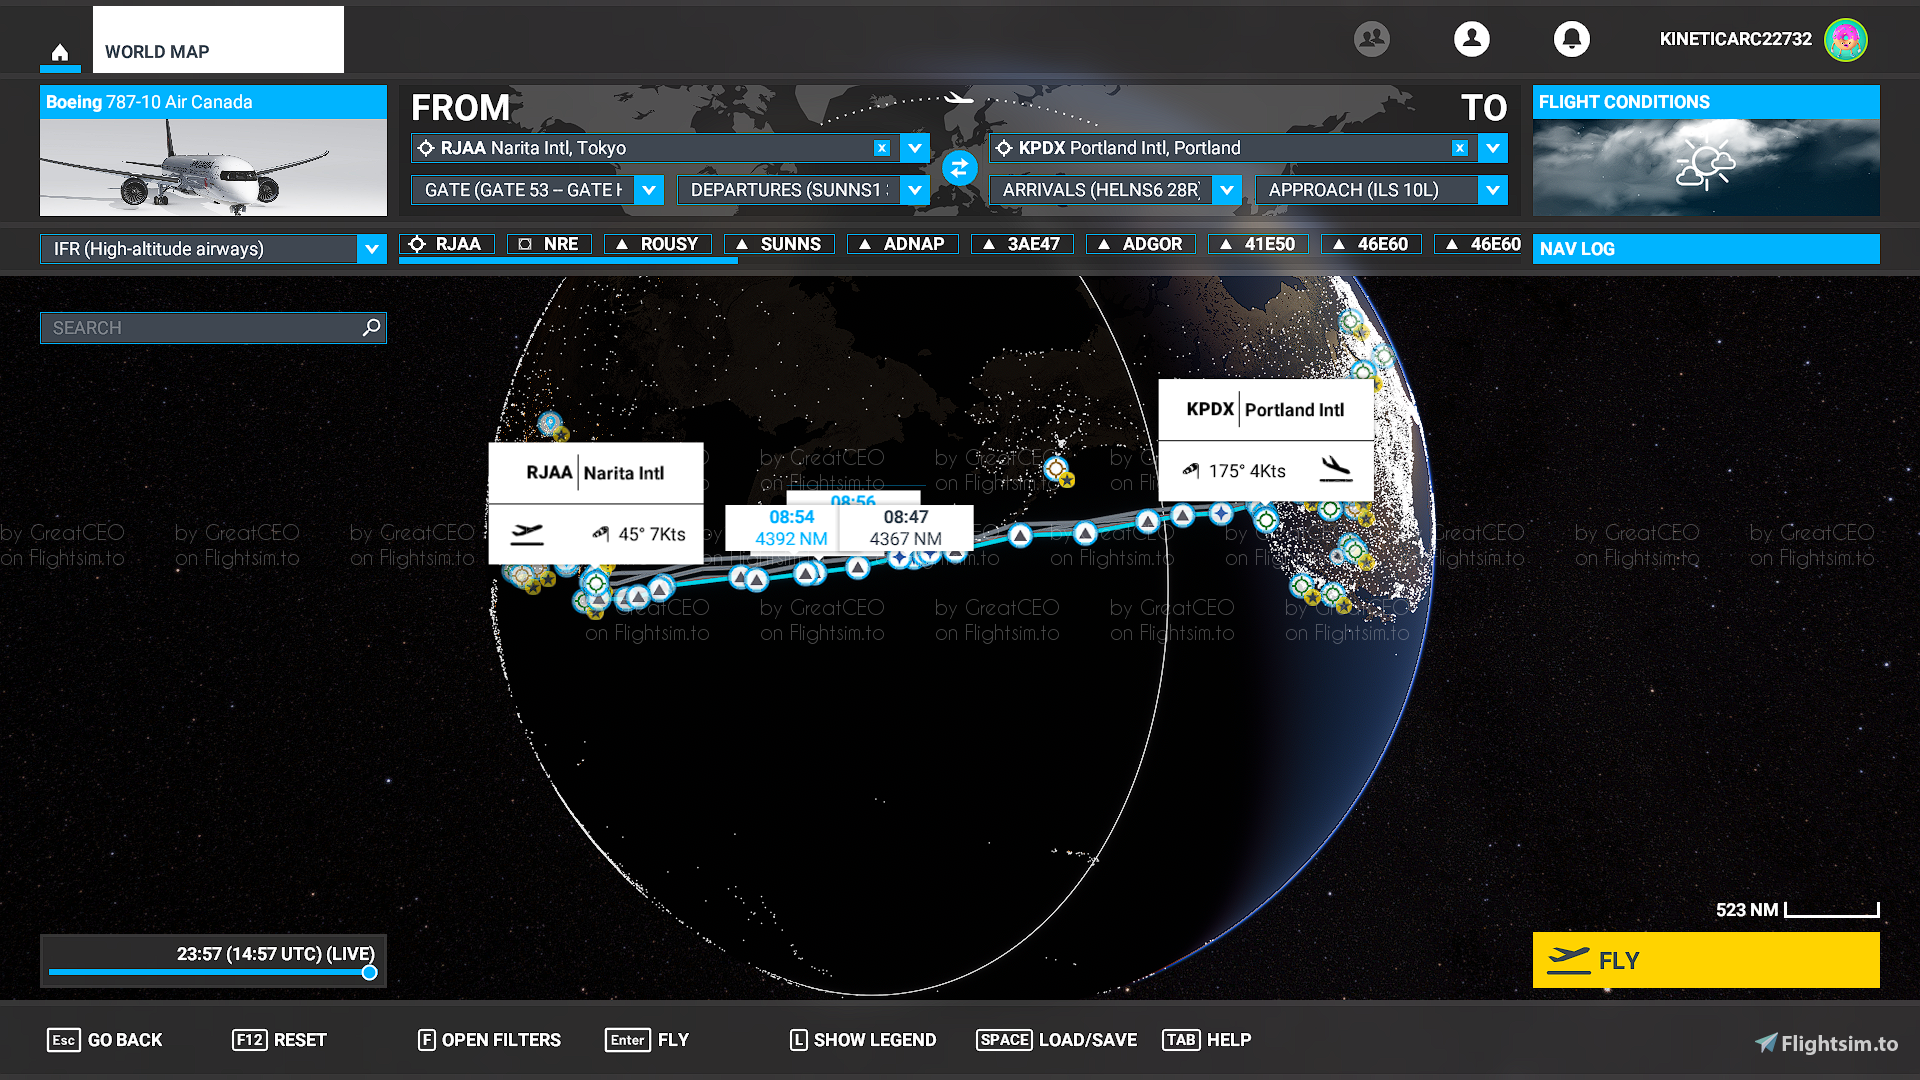
Task: Click landing airplane icon on KPDX card
Action: click(x=1335, y=469)
